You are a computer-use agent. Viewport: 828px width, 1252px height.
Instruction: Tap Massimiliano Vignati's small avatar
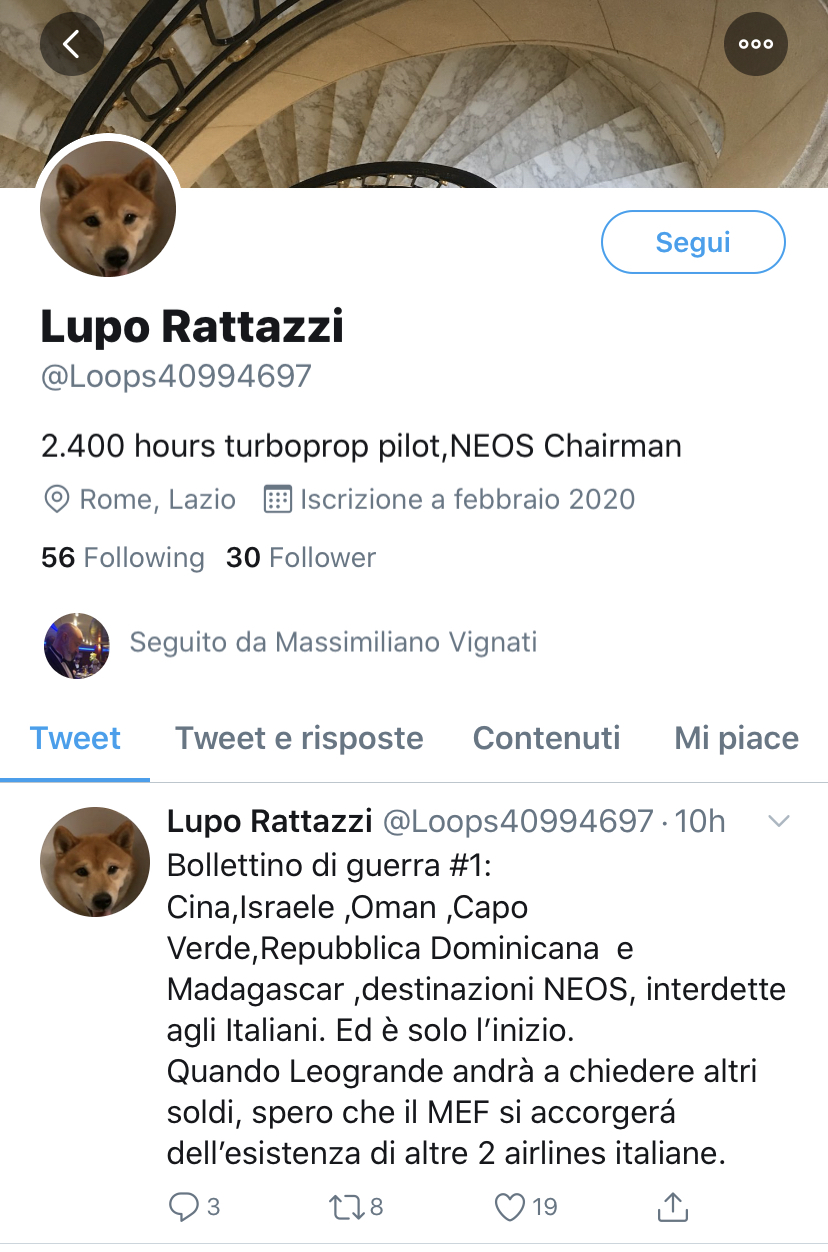[77, 645]
